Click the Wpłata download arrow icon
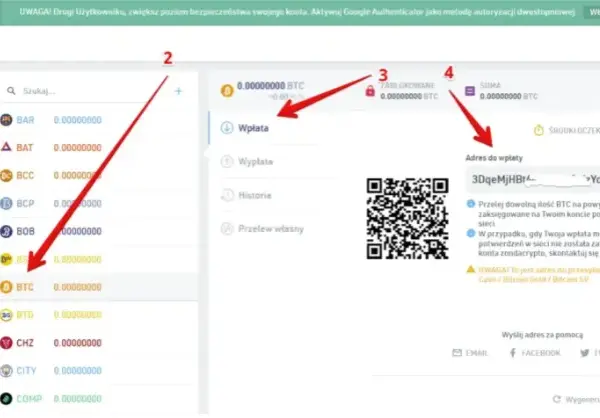 pos(227,128)
